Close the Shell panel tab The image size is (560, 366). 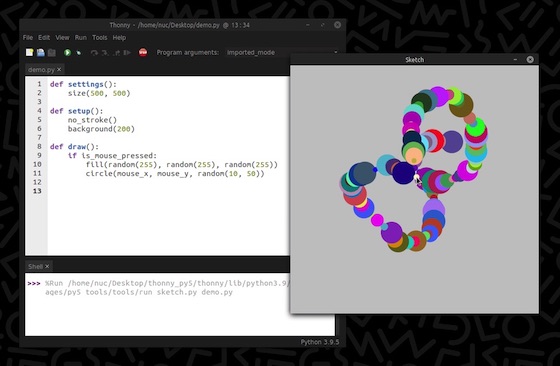[x=47, y=266]
